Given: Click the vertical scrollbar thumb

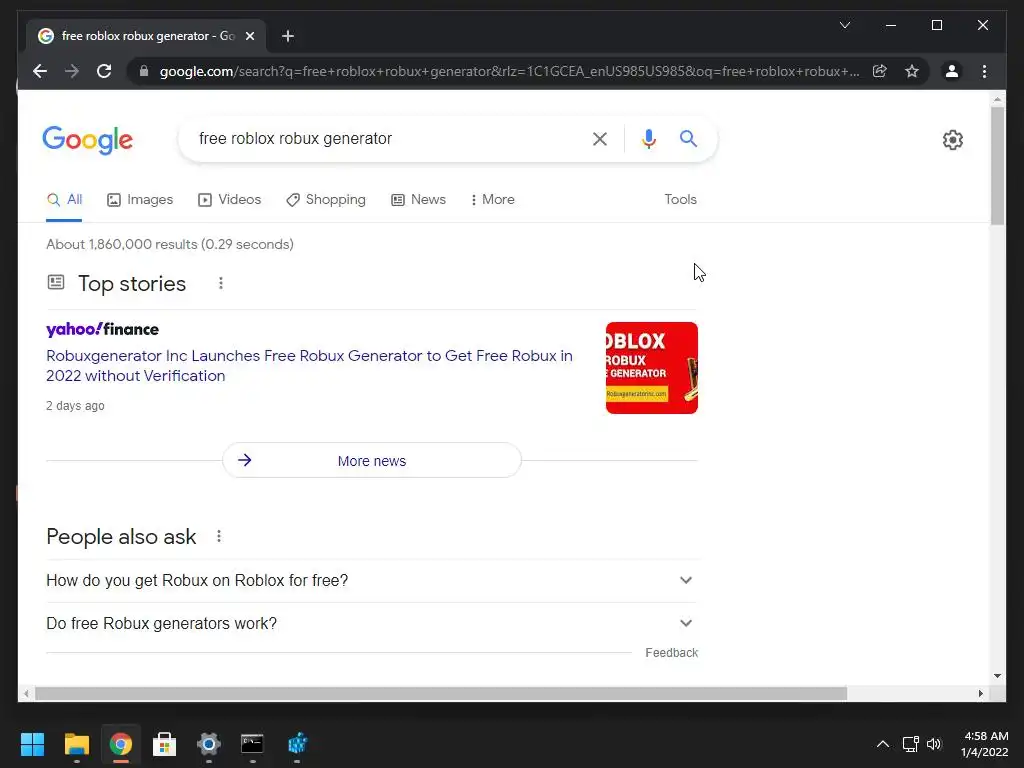Looking at the screenshot, I should click(x=997, y=166).
